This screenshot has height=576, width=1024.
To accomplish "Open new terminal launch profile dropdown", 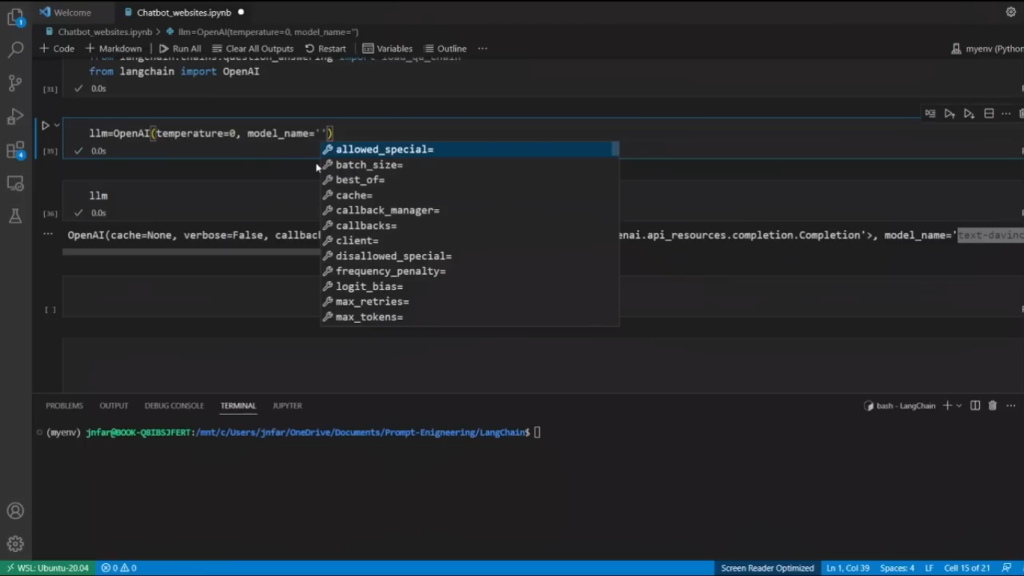I will [x=959, y=406].
